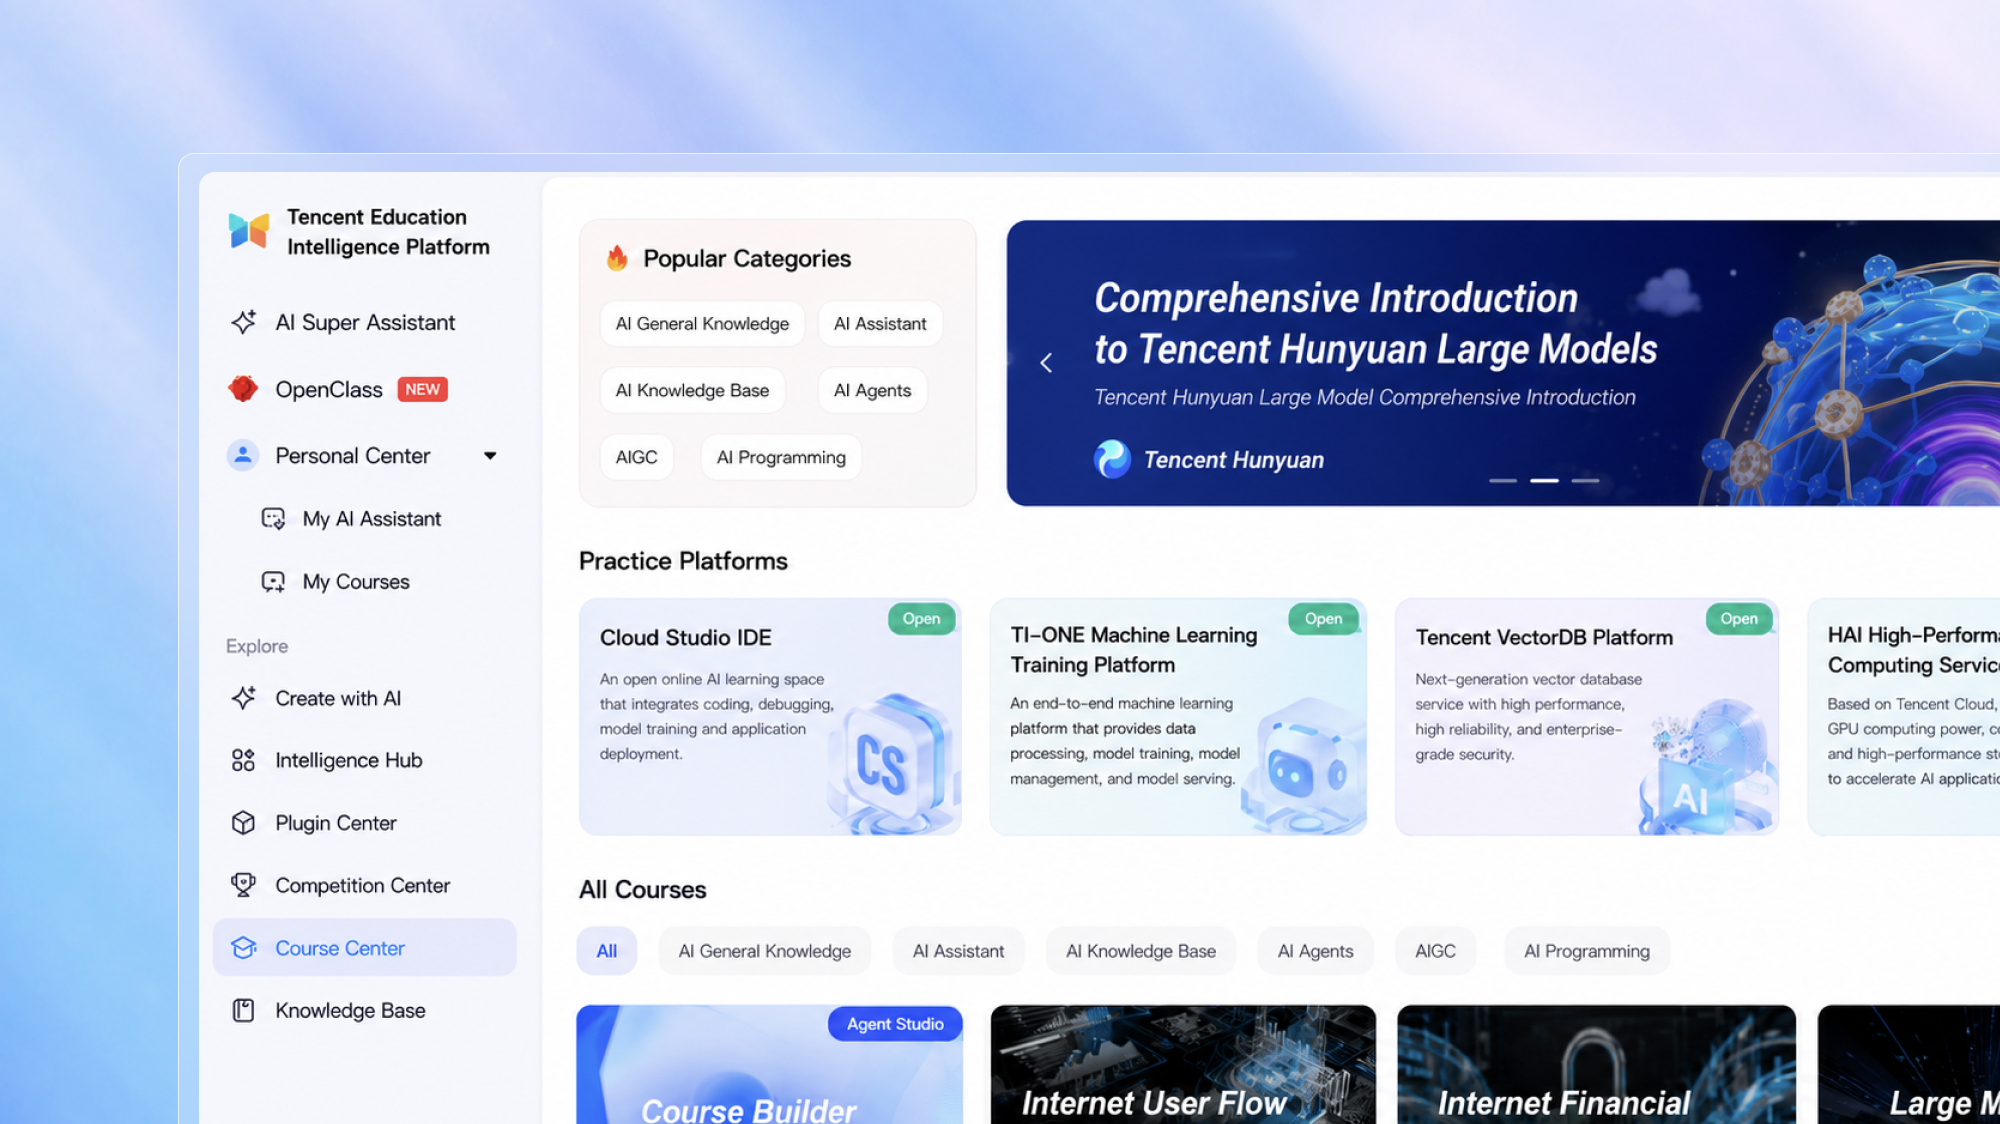The width and height of the screenshot is (2000, 1124).
Task: Click the red OpenClass icon
Action: point(243,389)
